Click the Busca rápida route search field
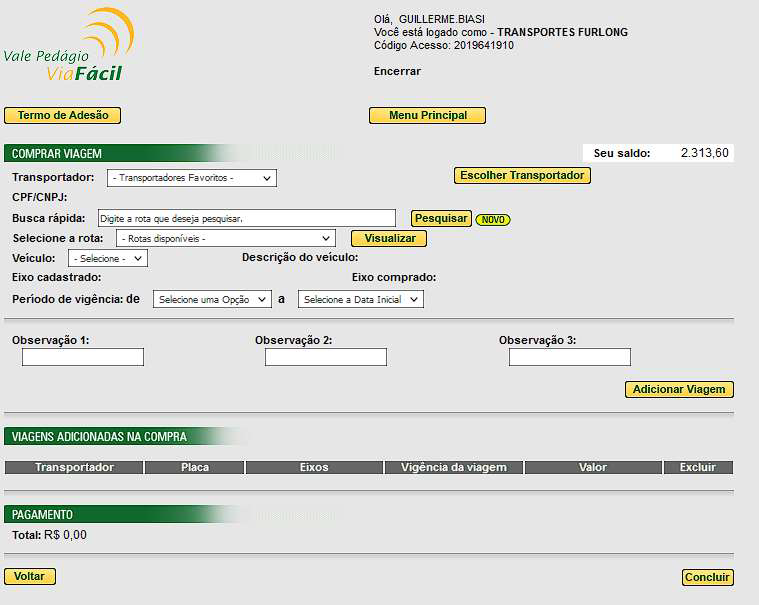 pos(246,218)
